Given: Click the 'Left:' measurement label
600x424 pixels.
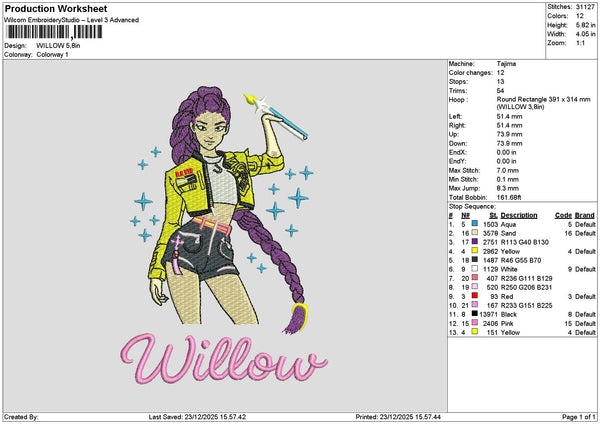Looking at the screenshot, I should coord(455,116).
